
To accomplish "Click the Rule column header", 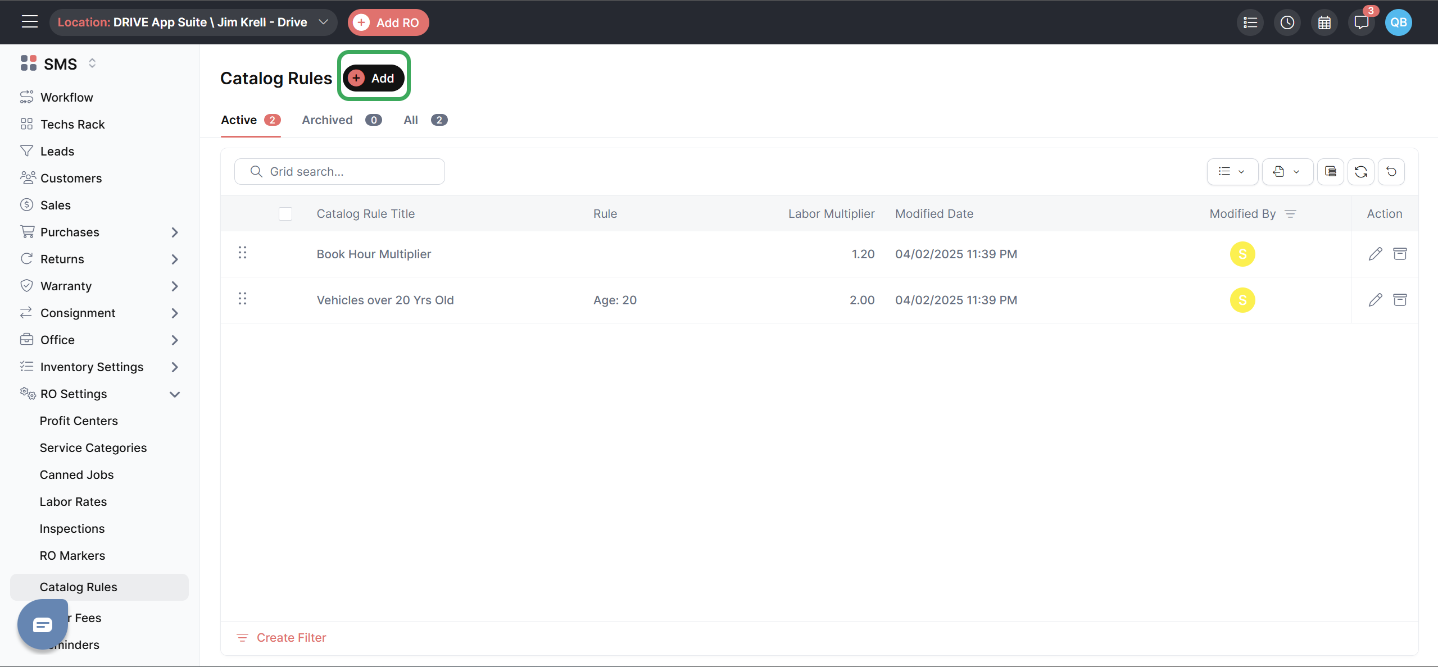I will [x=605, y=214].
